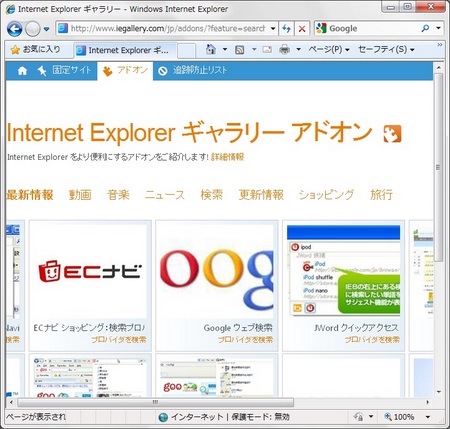Expand the command bar overflow chevron

point(440,45)
